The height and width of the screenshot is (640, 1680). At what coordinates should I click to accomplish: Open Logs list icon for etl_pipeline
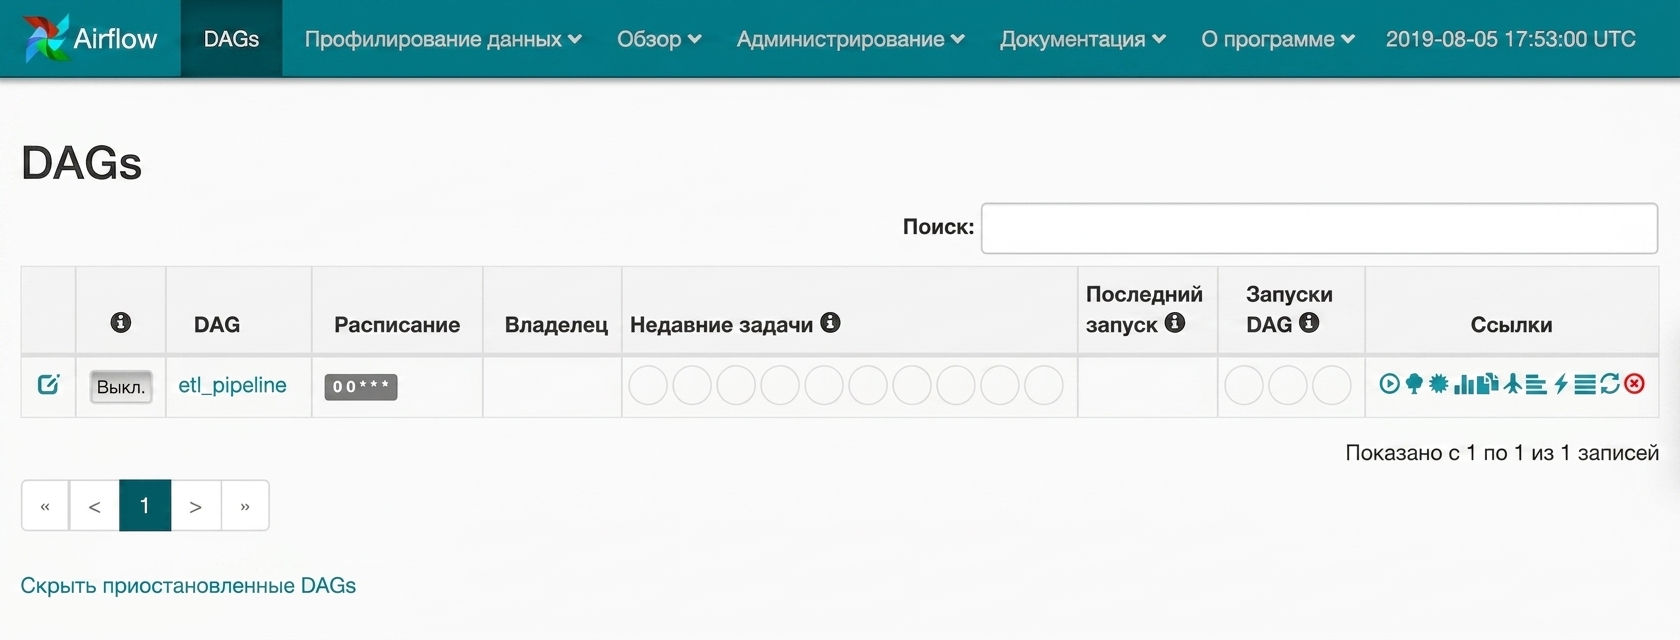point(1585,384)
